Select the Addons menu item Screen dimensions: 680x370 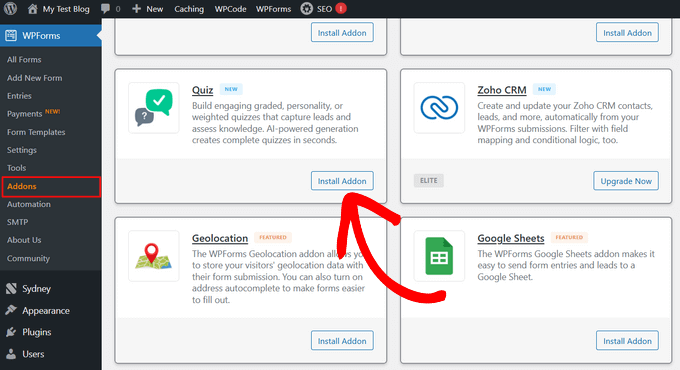(51, 187)
